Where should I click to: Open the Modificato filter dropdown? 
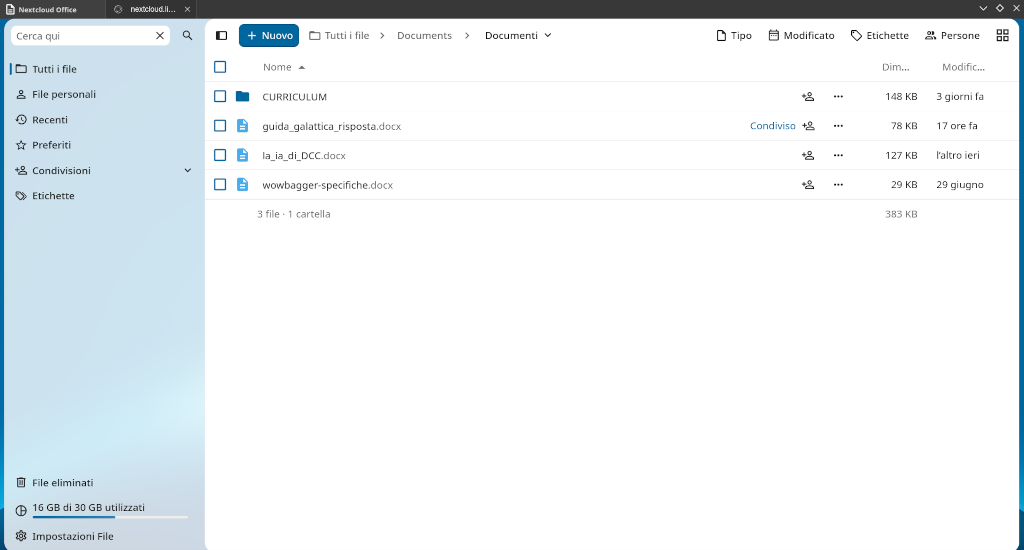pyautogui.click(x=801, y=35)
